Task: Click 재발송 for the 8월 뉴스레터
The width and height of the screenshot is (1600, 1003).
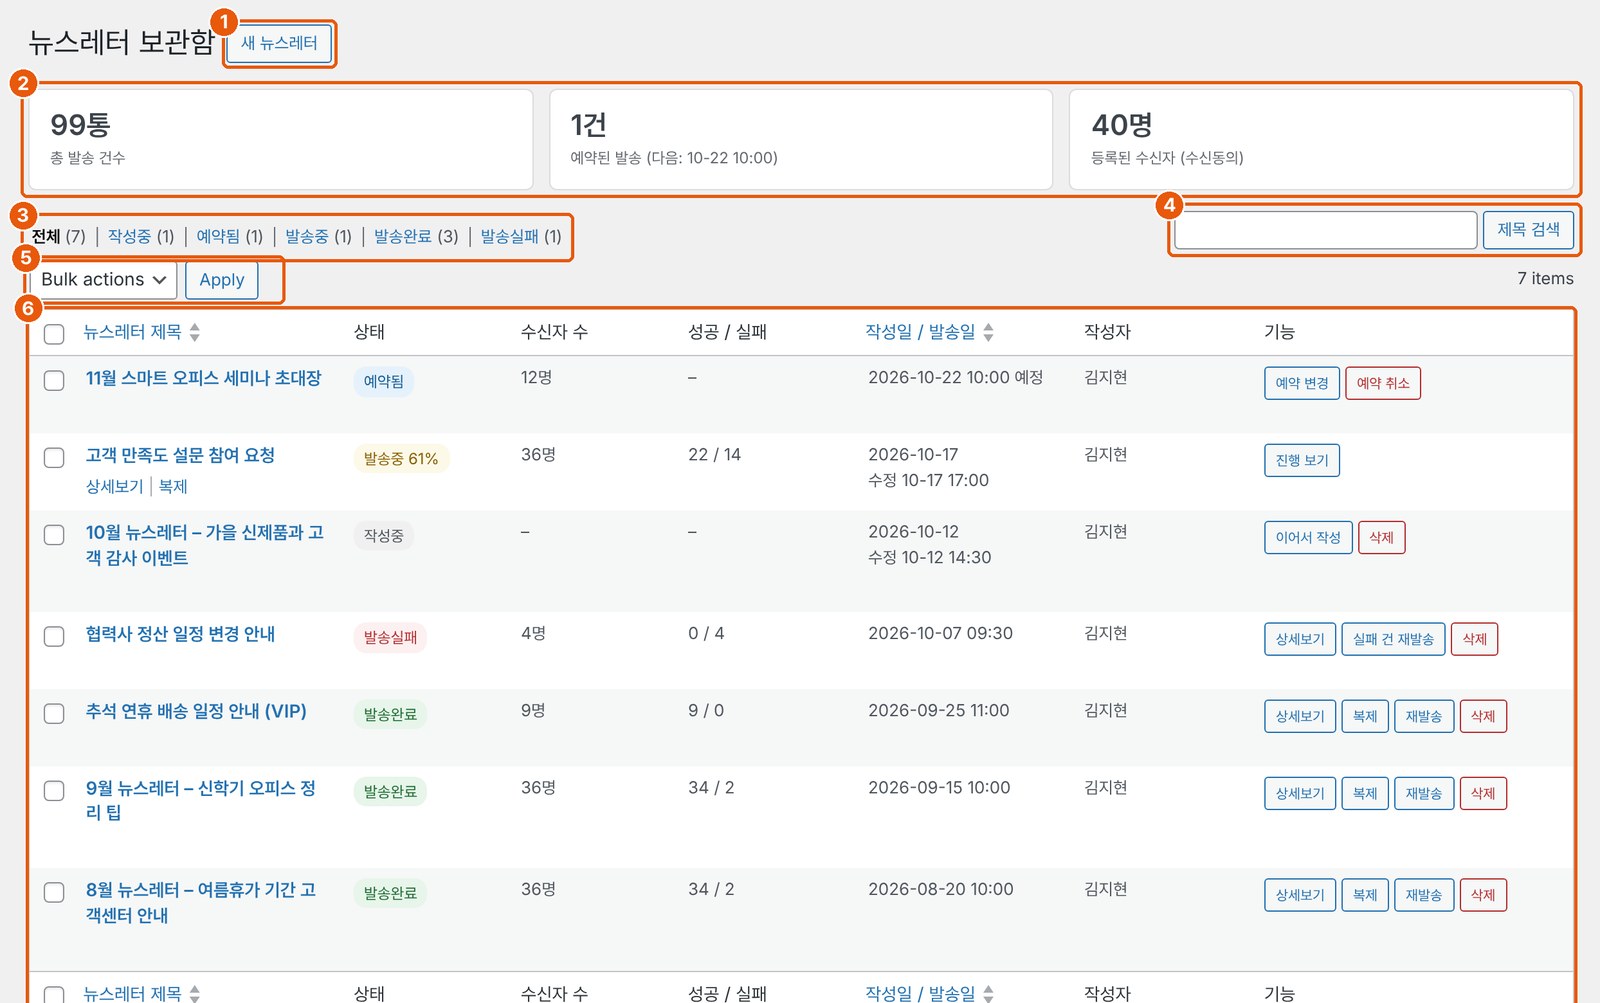Action: (1423, 895)
